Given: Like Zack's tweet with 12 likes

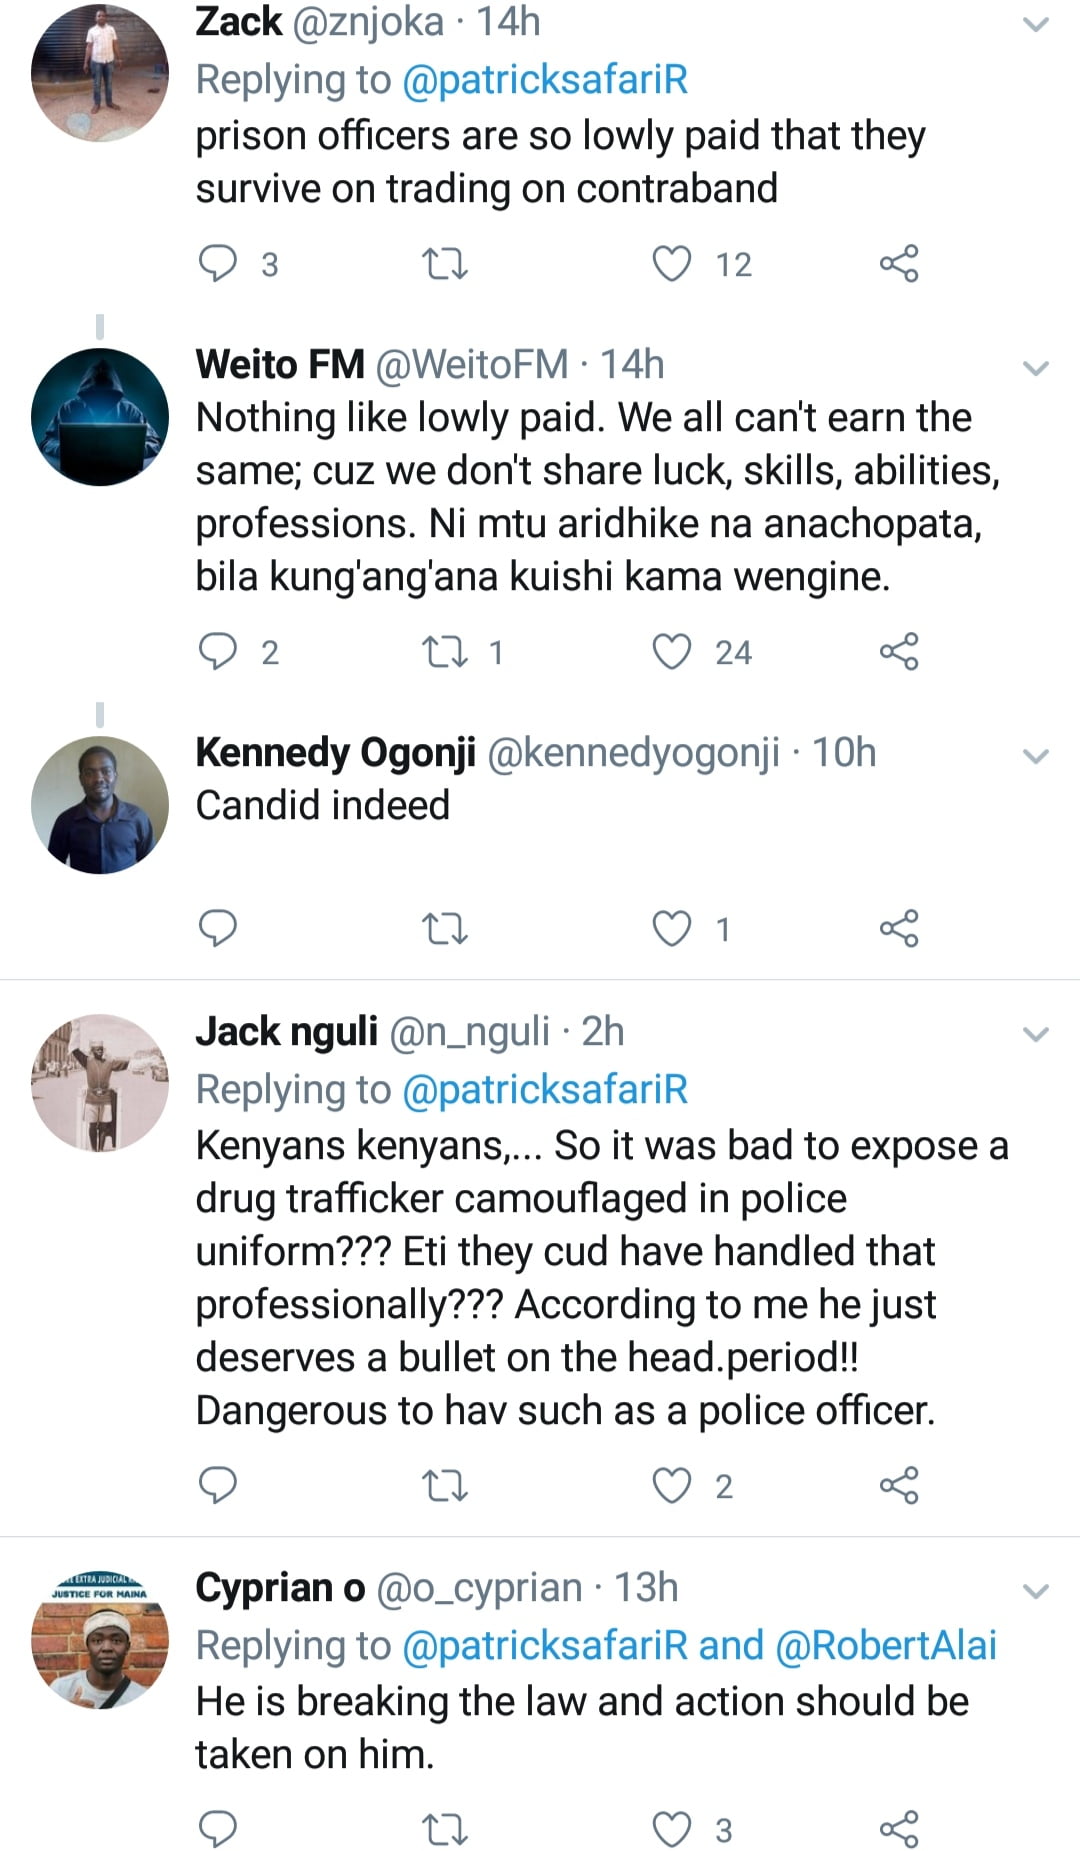Looking at the screenshot, I should tap(672, 263).
